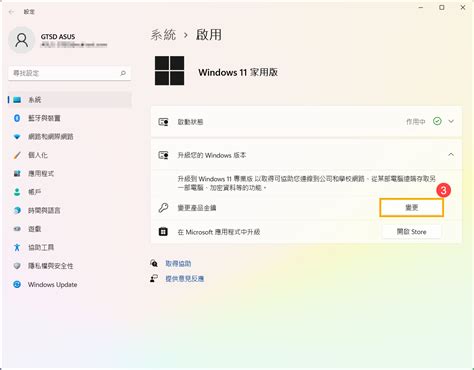Open 時間與語言 time and language
The height and width of the screenshot is (370, 474).
click(x=69, y=210)
